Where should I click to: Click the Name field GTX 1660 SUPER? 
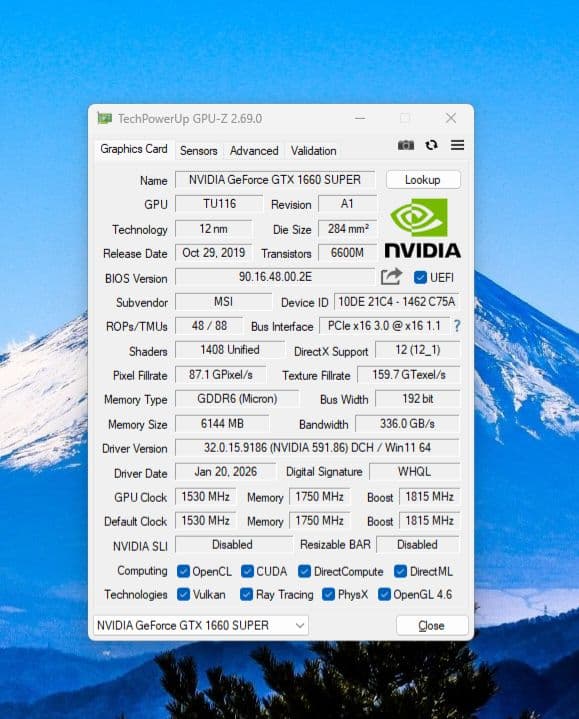275,180
